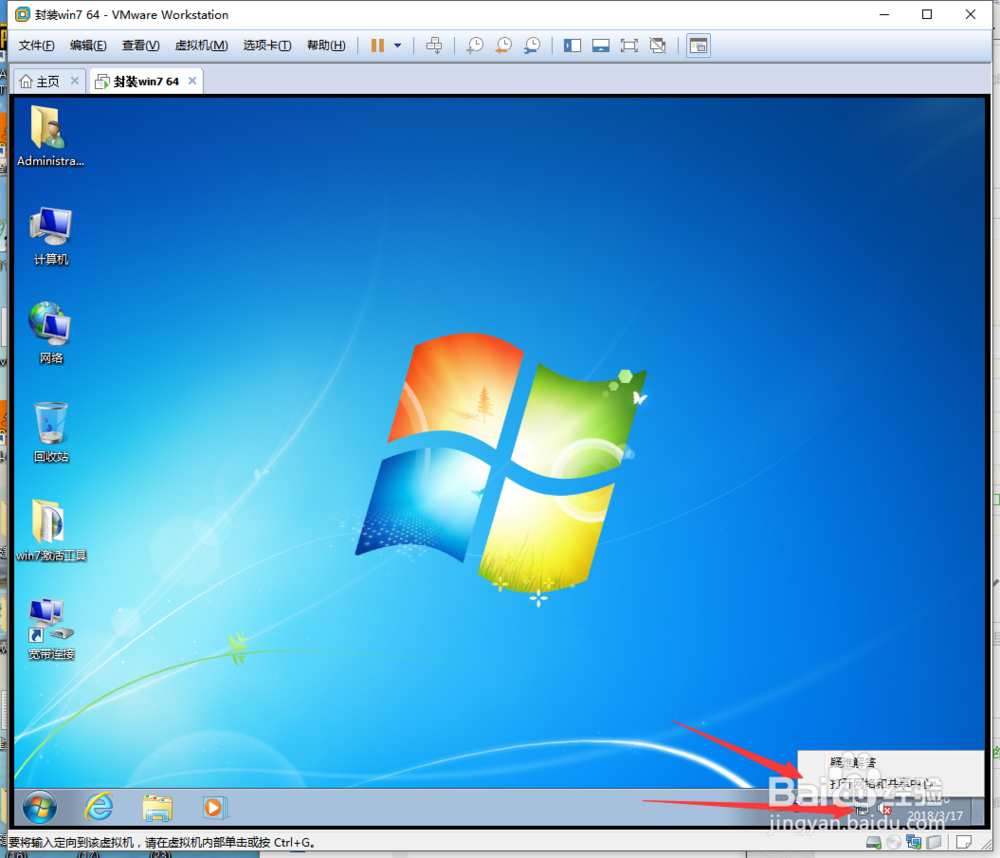Open Windows Explorer from the taskbar
Image resolution: width=1000 pixels, height=858 pixels.
coord(158,808)
